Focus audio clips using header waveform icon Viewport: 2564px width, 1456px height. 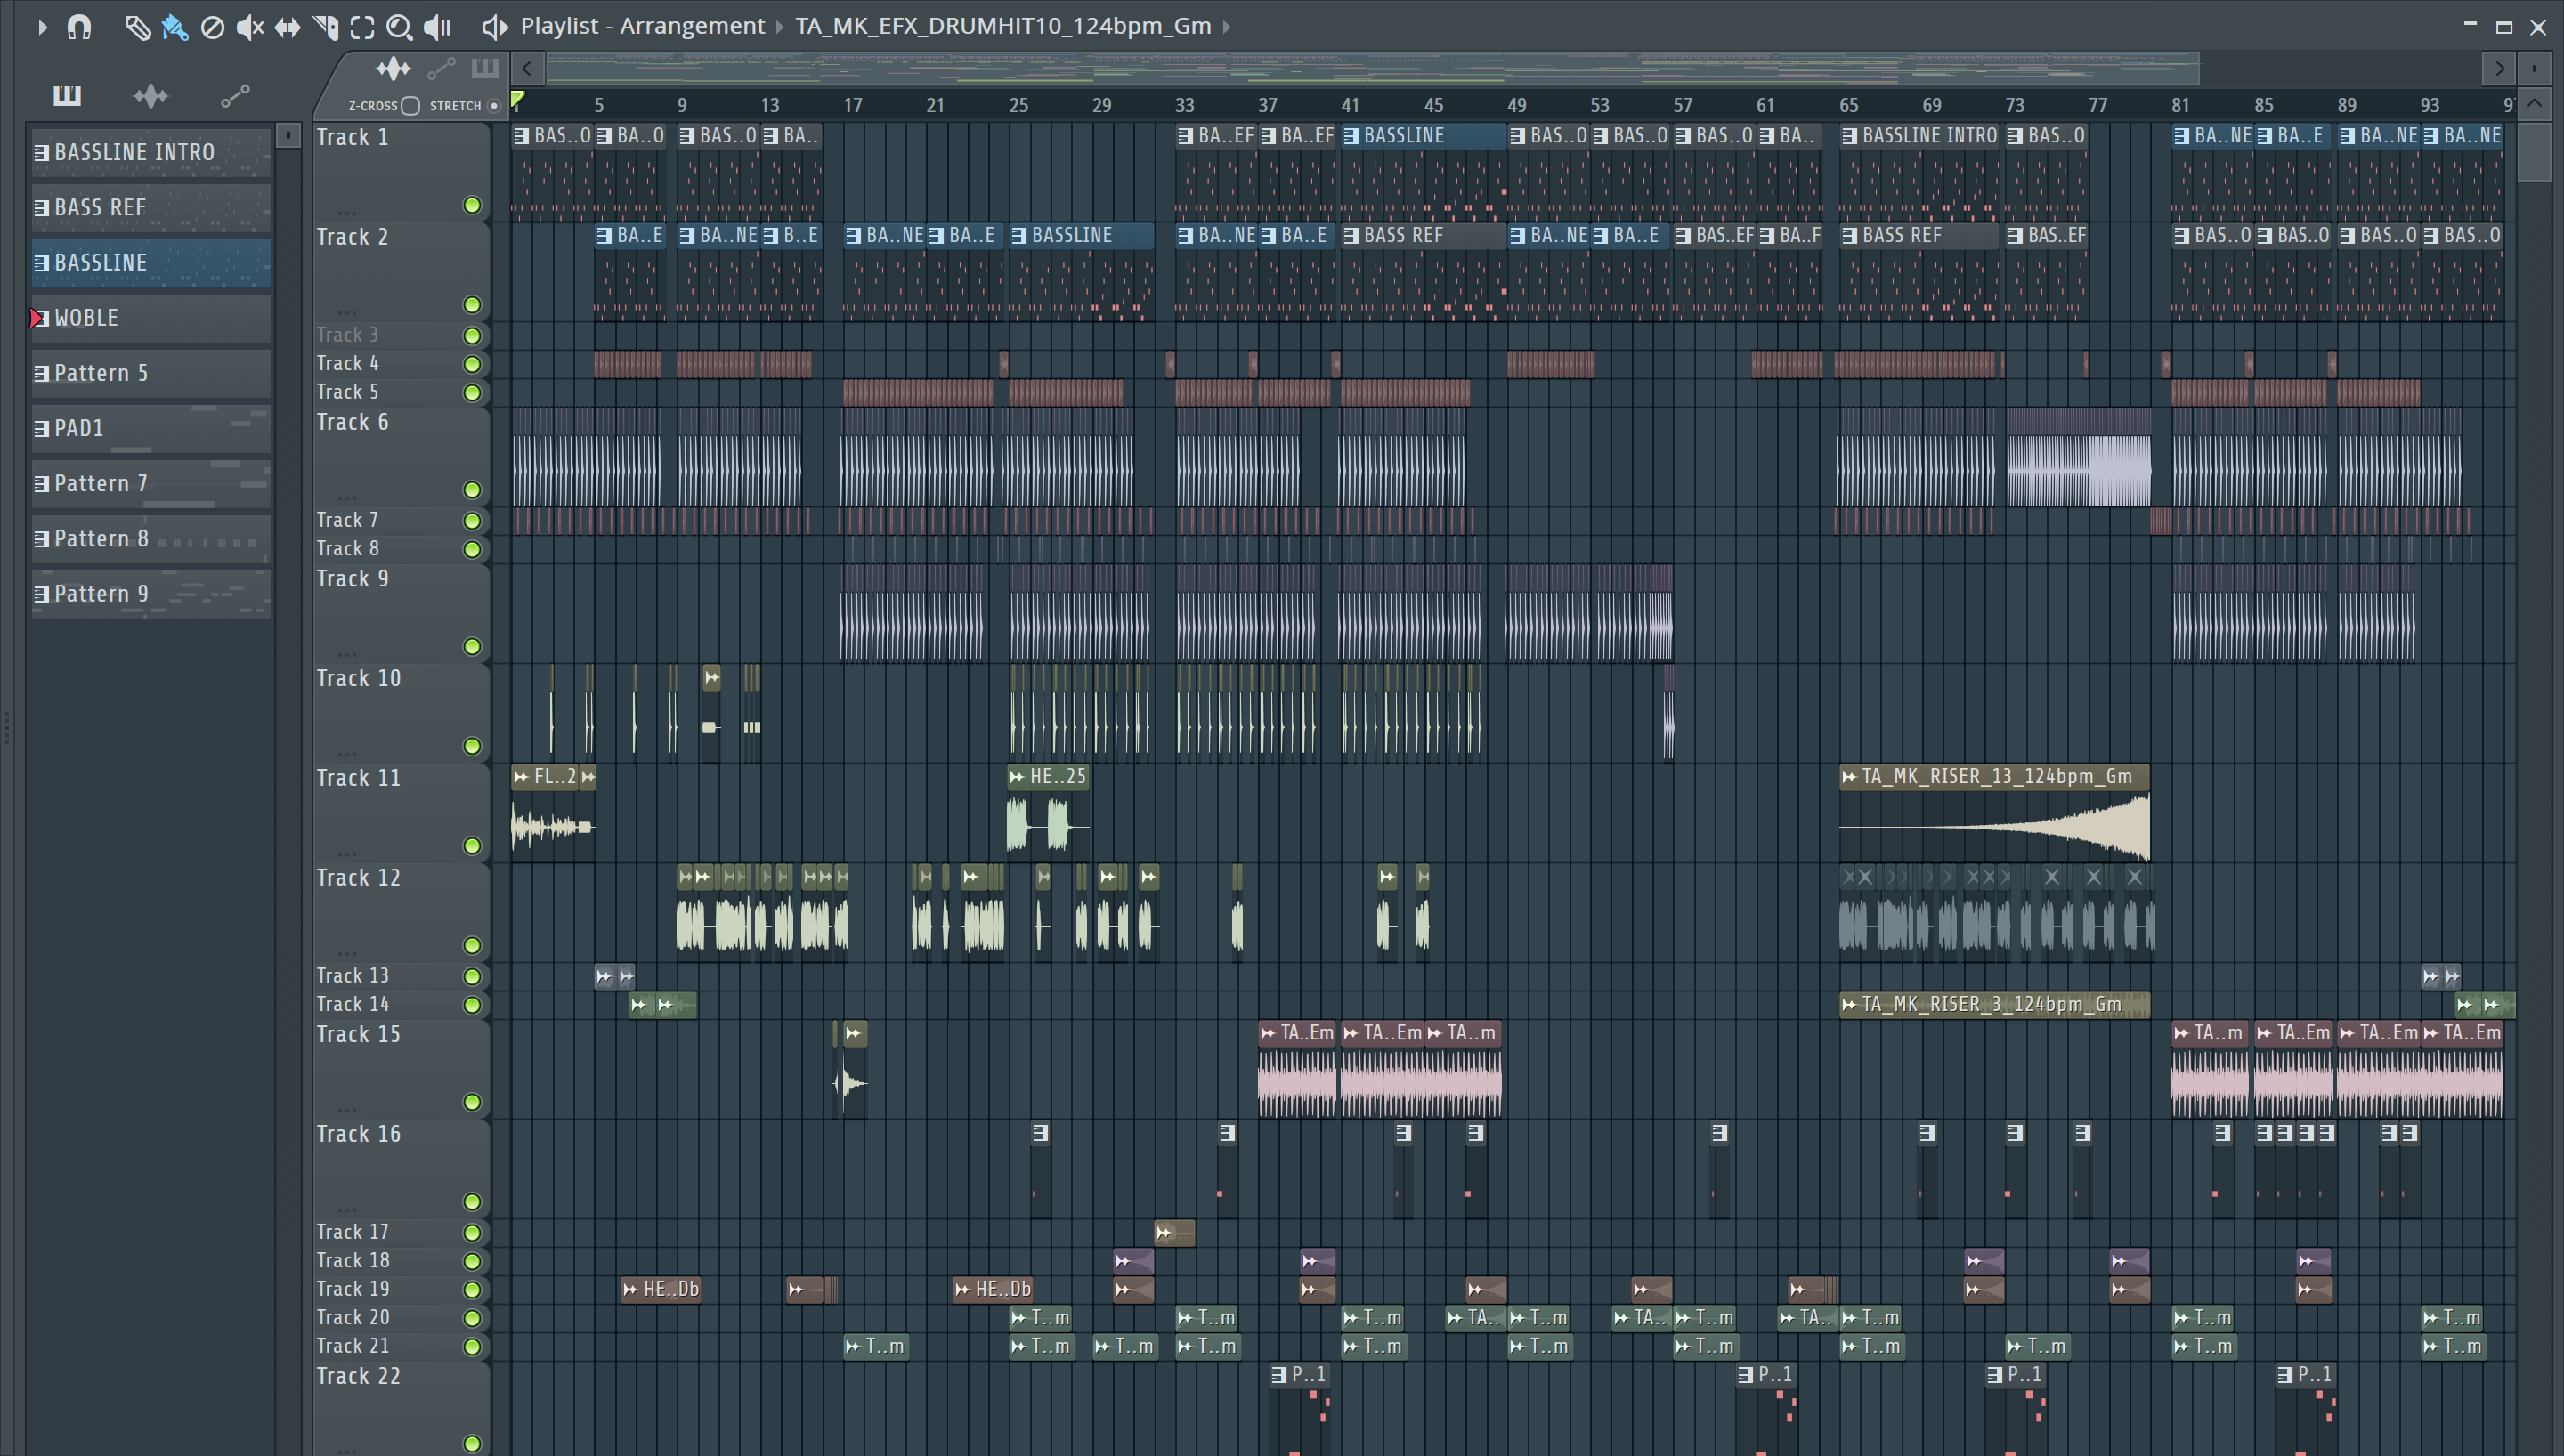point(393,68)
